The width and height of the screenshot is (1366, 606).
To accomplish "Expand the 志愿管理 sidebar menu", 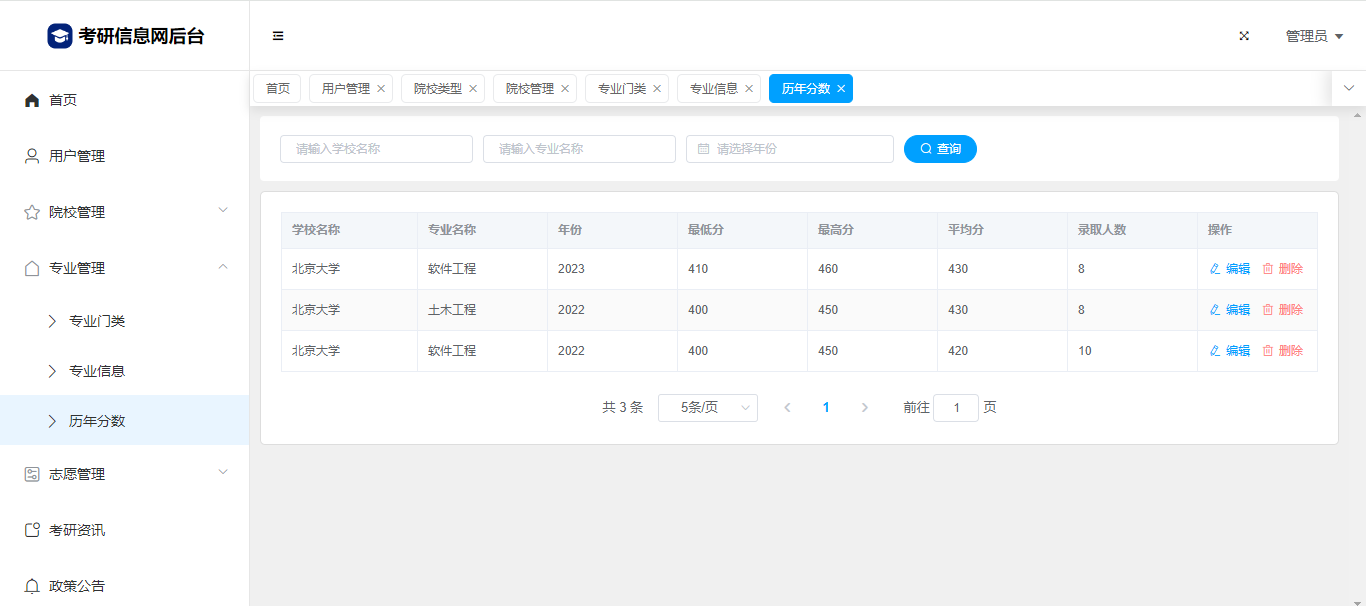I will (124, 474).
